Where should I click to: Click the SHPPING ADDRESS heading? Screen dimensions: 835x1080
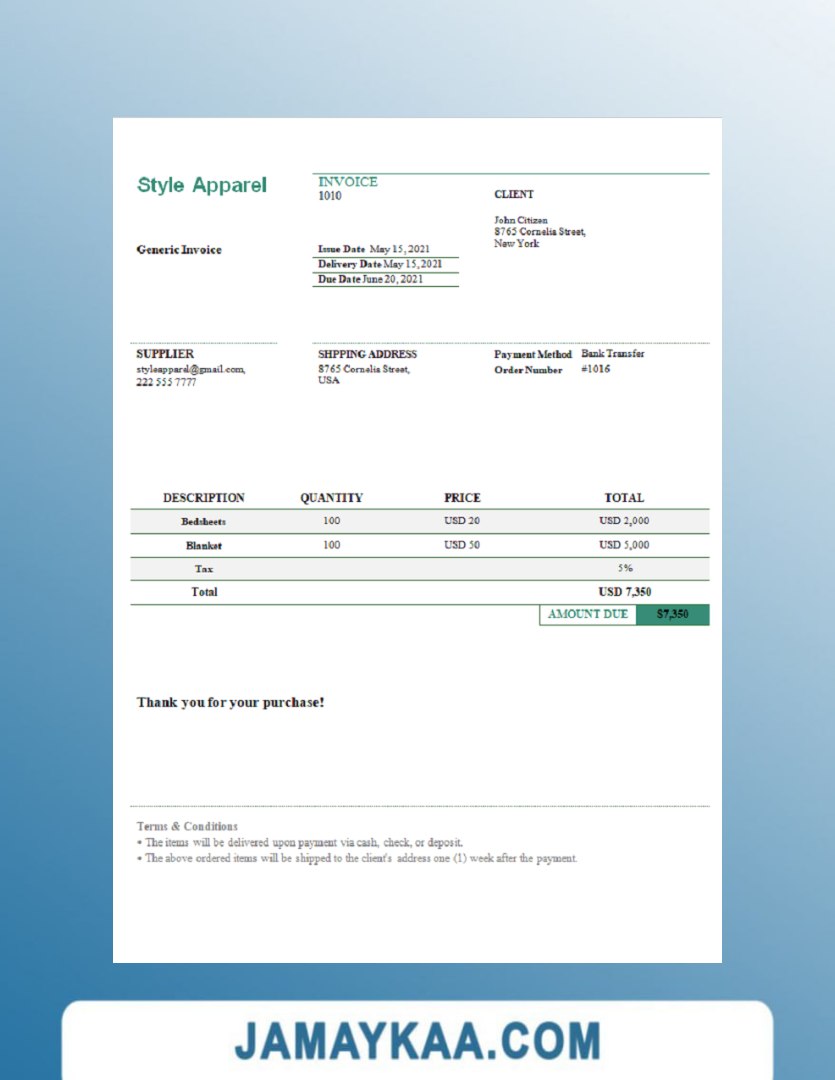click(x=367, y=354)
